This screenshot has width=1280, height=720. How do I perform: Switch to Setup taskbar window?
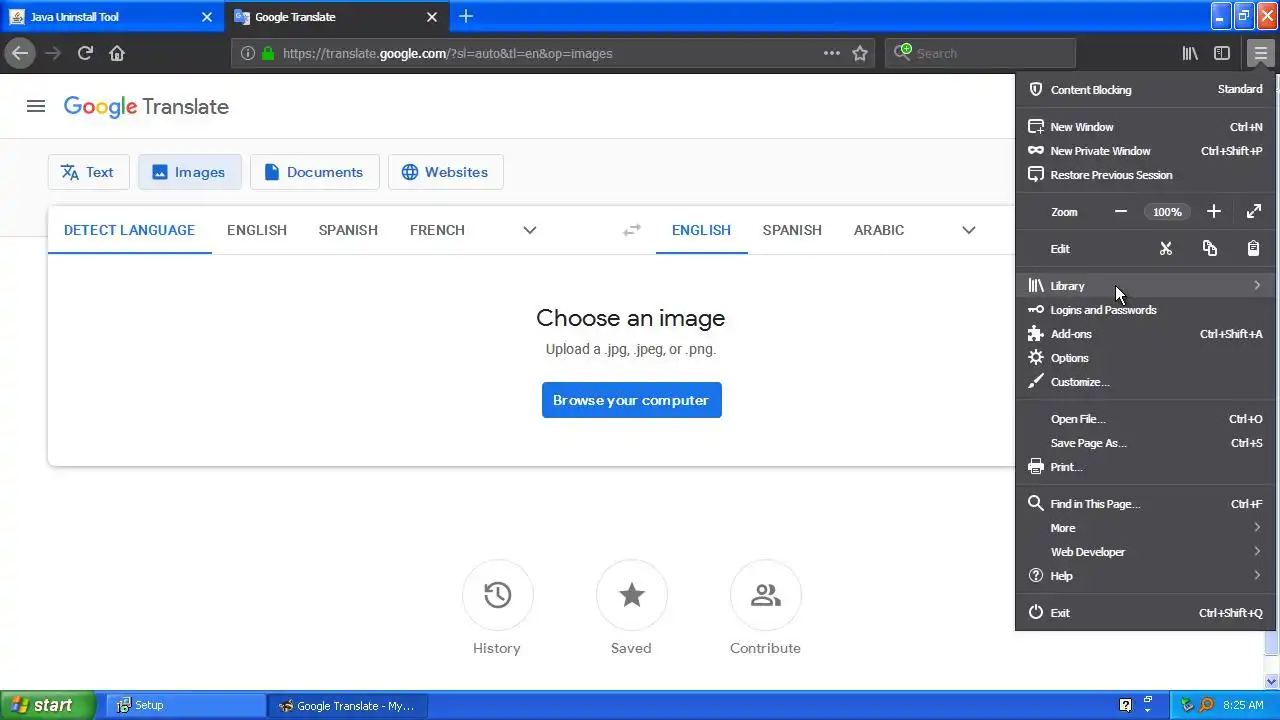click(185, 705)
